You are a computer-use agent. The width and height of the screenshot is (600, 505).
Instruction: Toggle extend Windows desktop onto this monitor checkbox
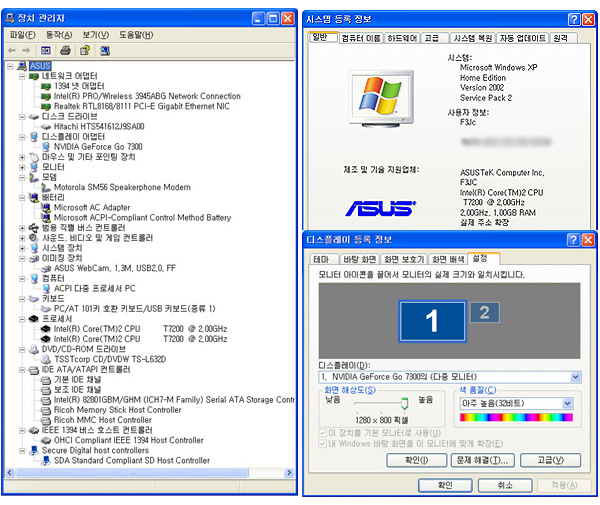point(322,444)
